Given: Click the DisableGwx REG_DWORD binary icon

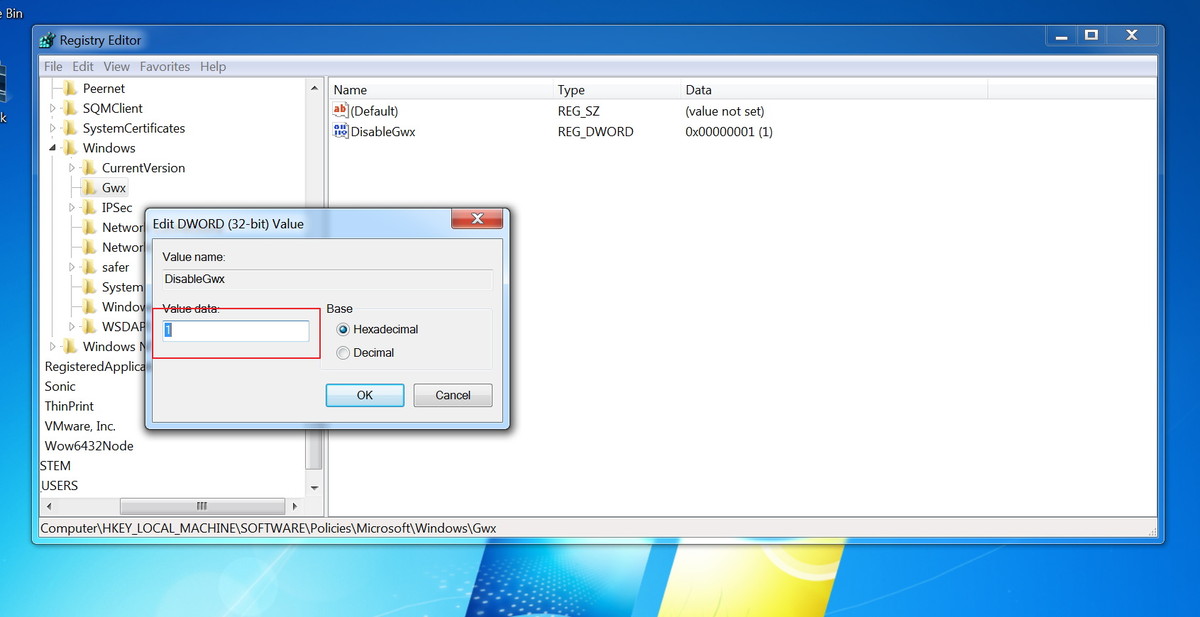Looking at the screenshot, I should pos(338,131).
